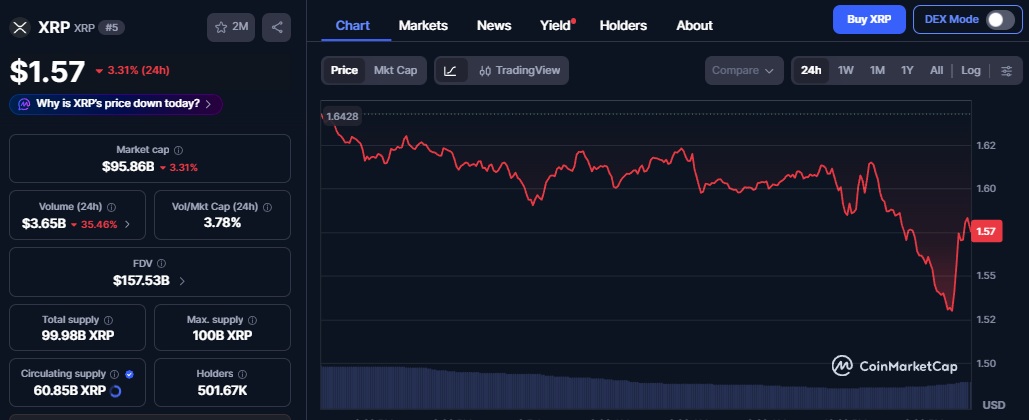Open 'Why is XRP's price down today?'
The width and height of the screenshot is (1029, 420).
[x=116, y=104]
